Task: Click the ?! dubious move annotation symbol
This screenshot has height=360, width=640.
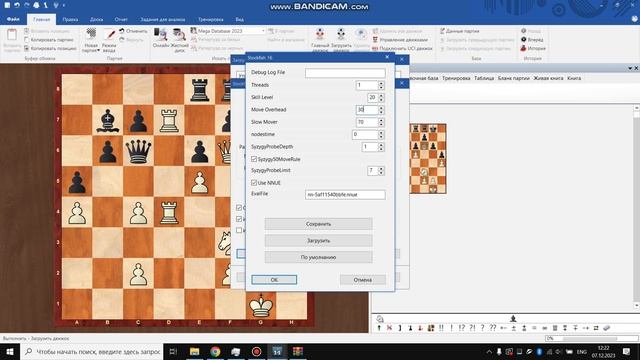Action: (x=472, y=328)
